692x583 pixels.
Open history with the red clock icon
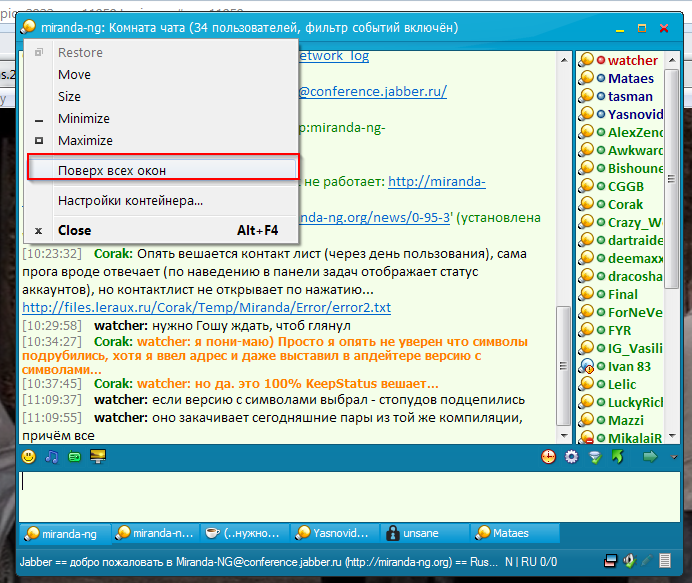pyautogui.click(x=549, y=456)
